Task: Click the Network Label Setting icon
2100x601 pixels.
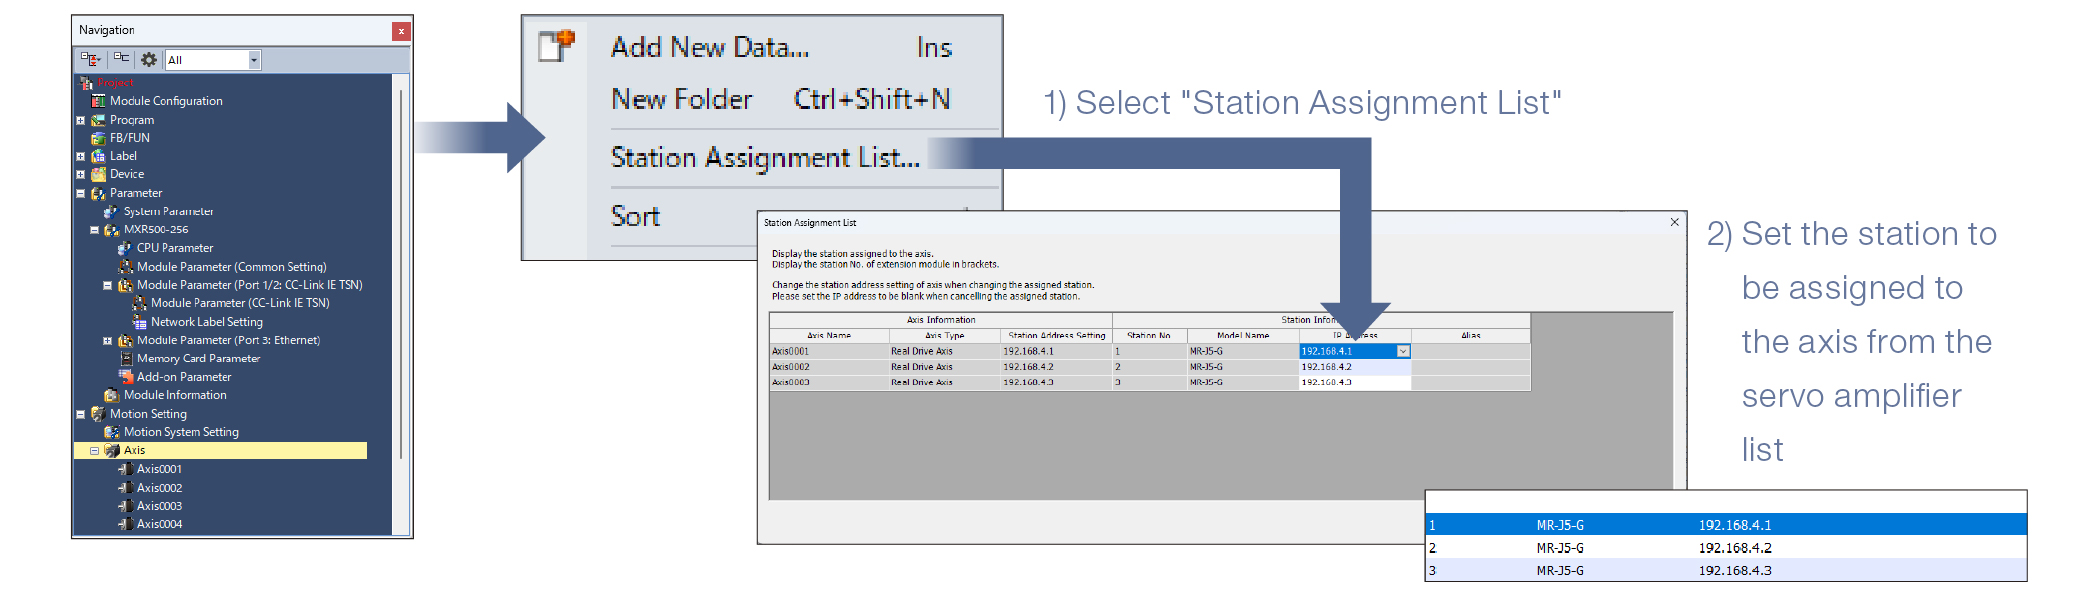Action: click(x=140, y=322)
